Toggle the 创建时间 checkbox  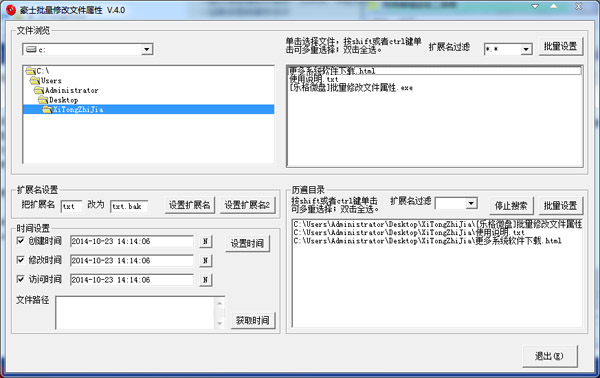point(21,241)
